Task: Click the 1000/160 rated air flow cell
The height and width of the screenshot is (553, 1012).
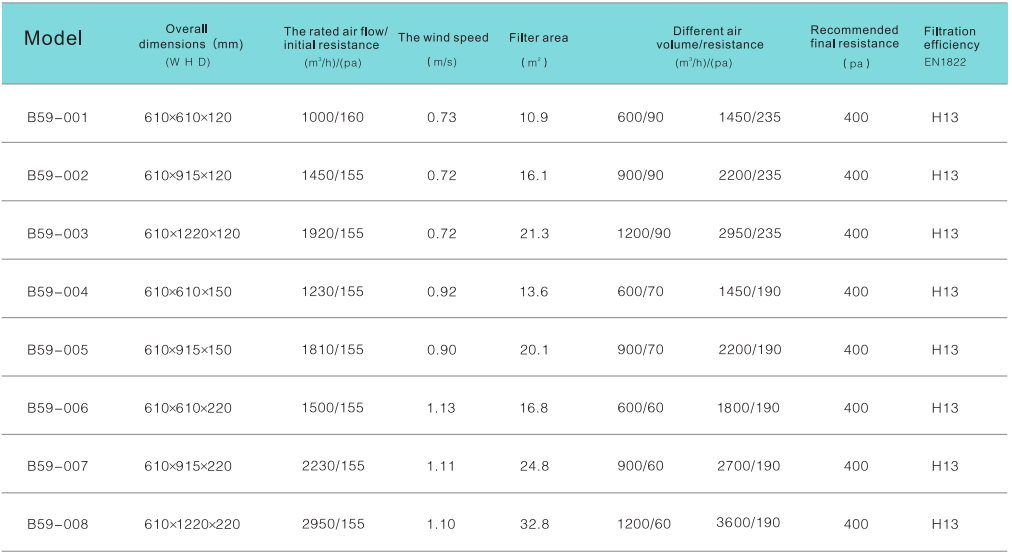Action: point(333,117)
